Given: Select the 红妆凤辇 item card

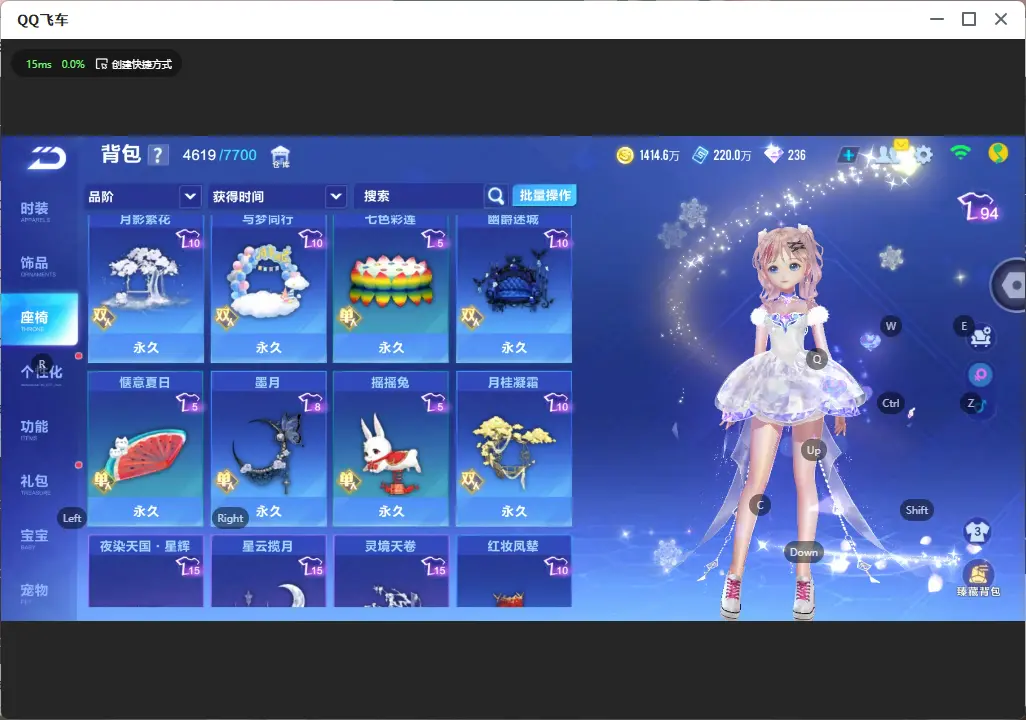Looking at the screenshot, I should click(514, 571).
